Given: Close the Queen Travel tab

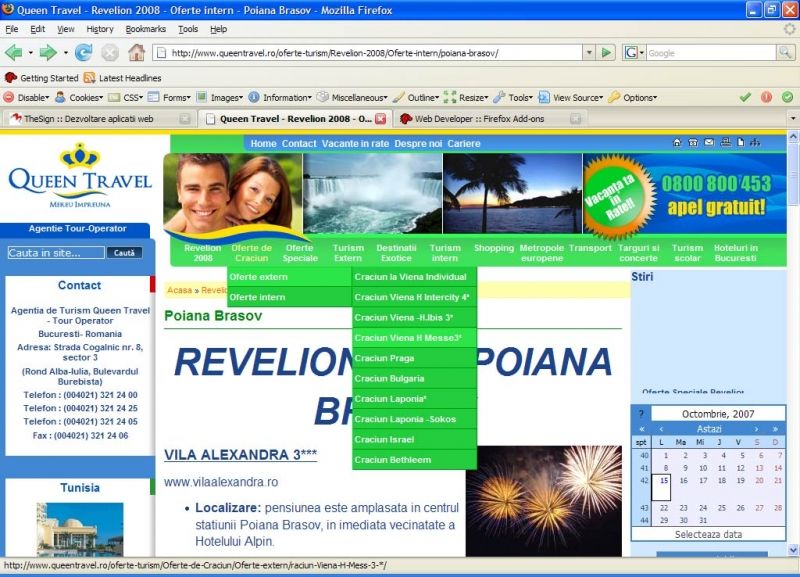Looking at the screenshot, I should click(380, 118).
